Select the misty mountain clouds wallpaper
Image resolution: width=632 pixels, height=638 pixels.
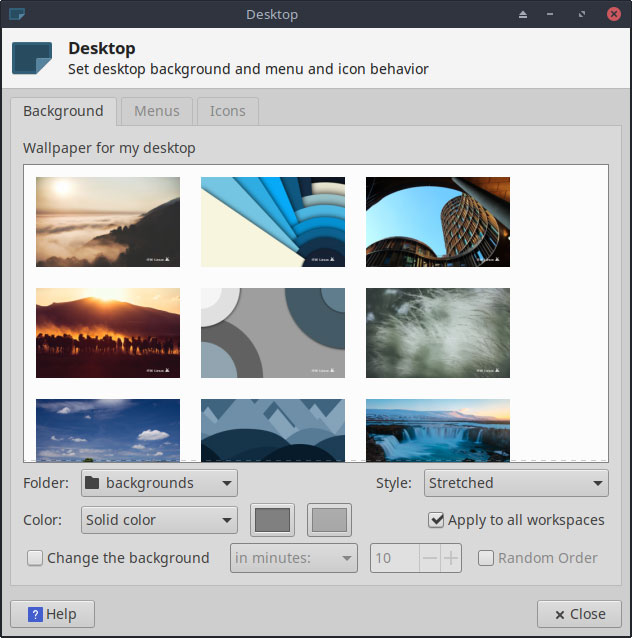(108, 222)
